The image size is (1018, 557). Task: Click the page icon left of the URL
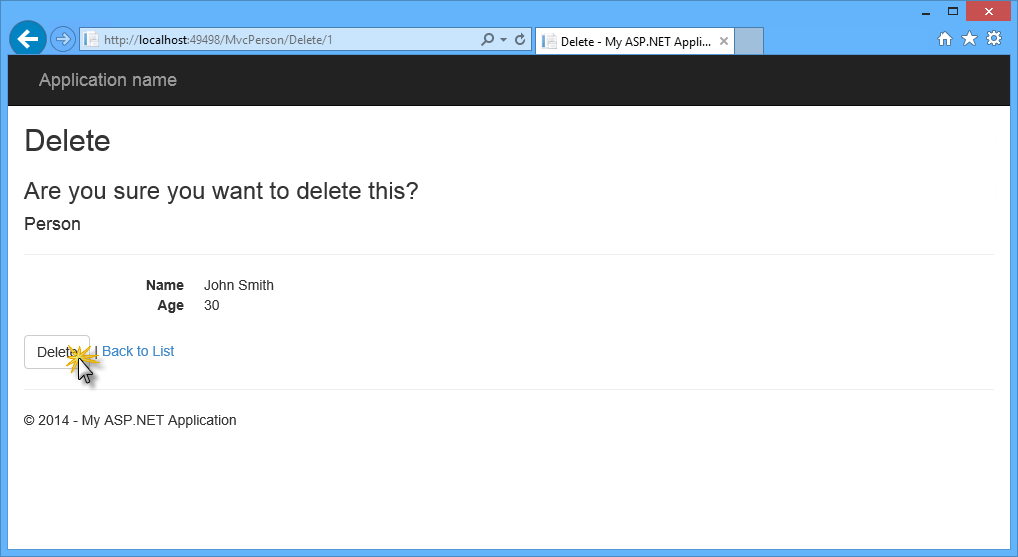coord(91,40)
